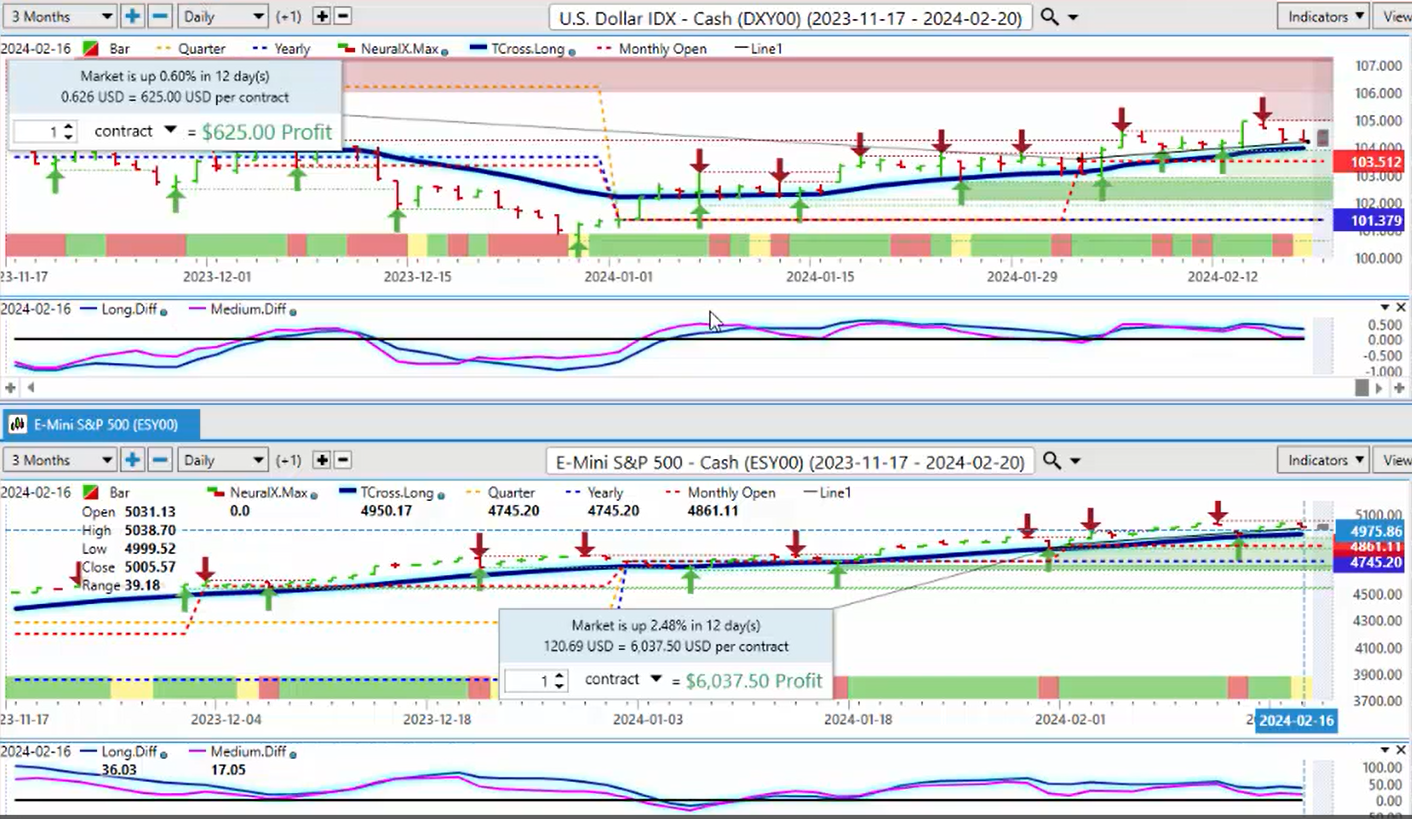Click the 2024-02-16 date marker on ES axis

1296,721
